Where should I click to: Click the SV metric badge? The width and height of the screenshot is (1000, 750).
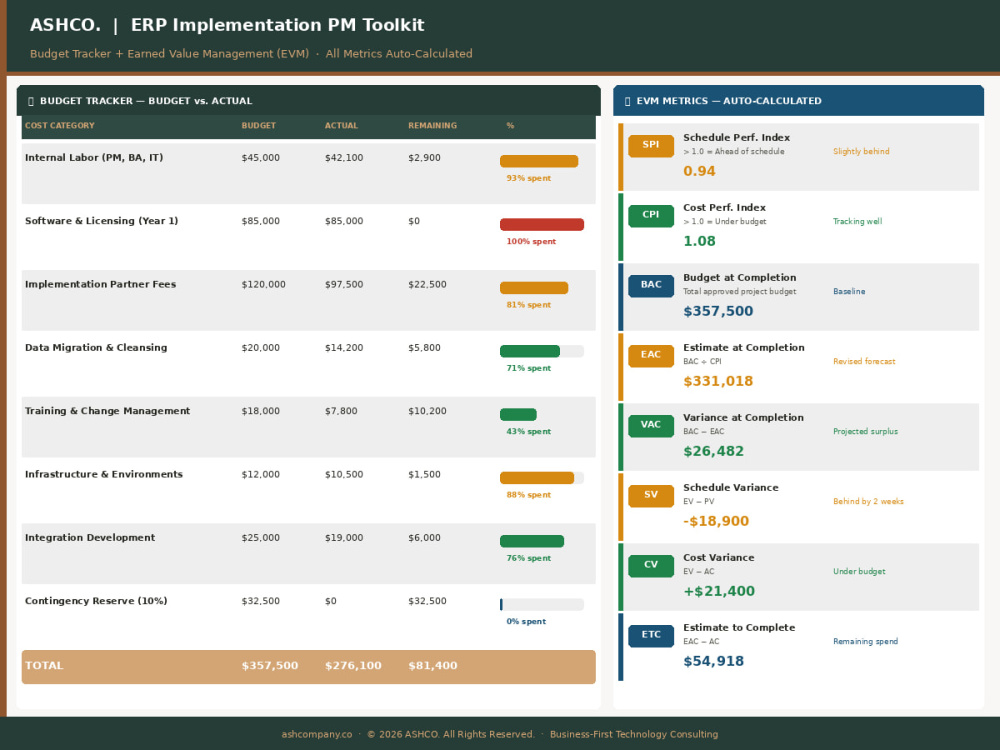[651, 496]
